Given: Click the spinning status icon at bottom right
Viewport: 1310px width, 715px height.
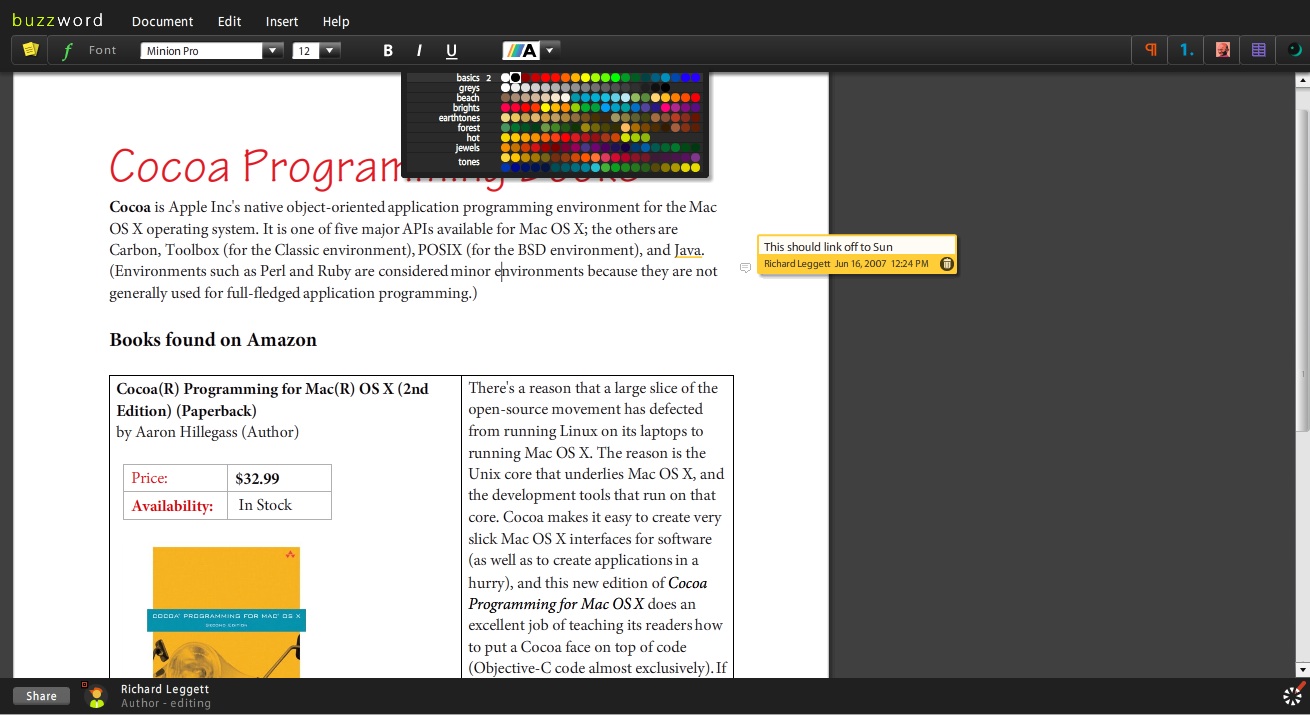Looking at the screenshot, I should (x=1293, y=696).
